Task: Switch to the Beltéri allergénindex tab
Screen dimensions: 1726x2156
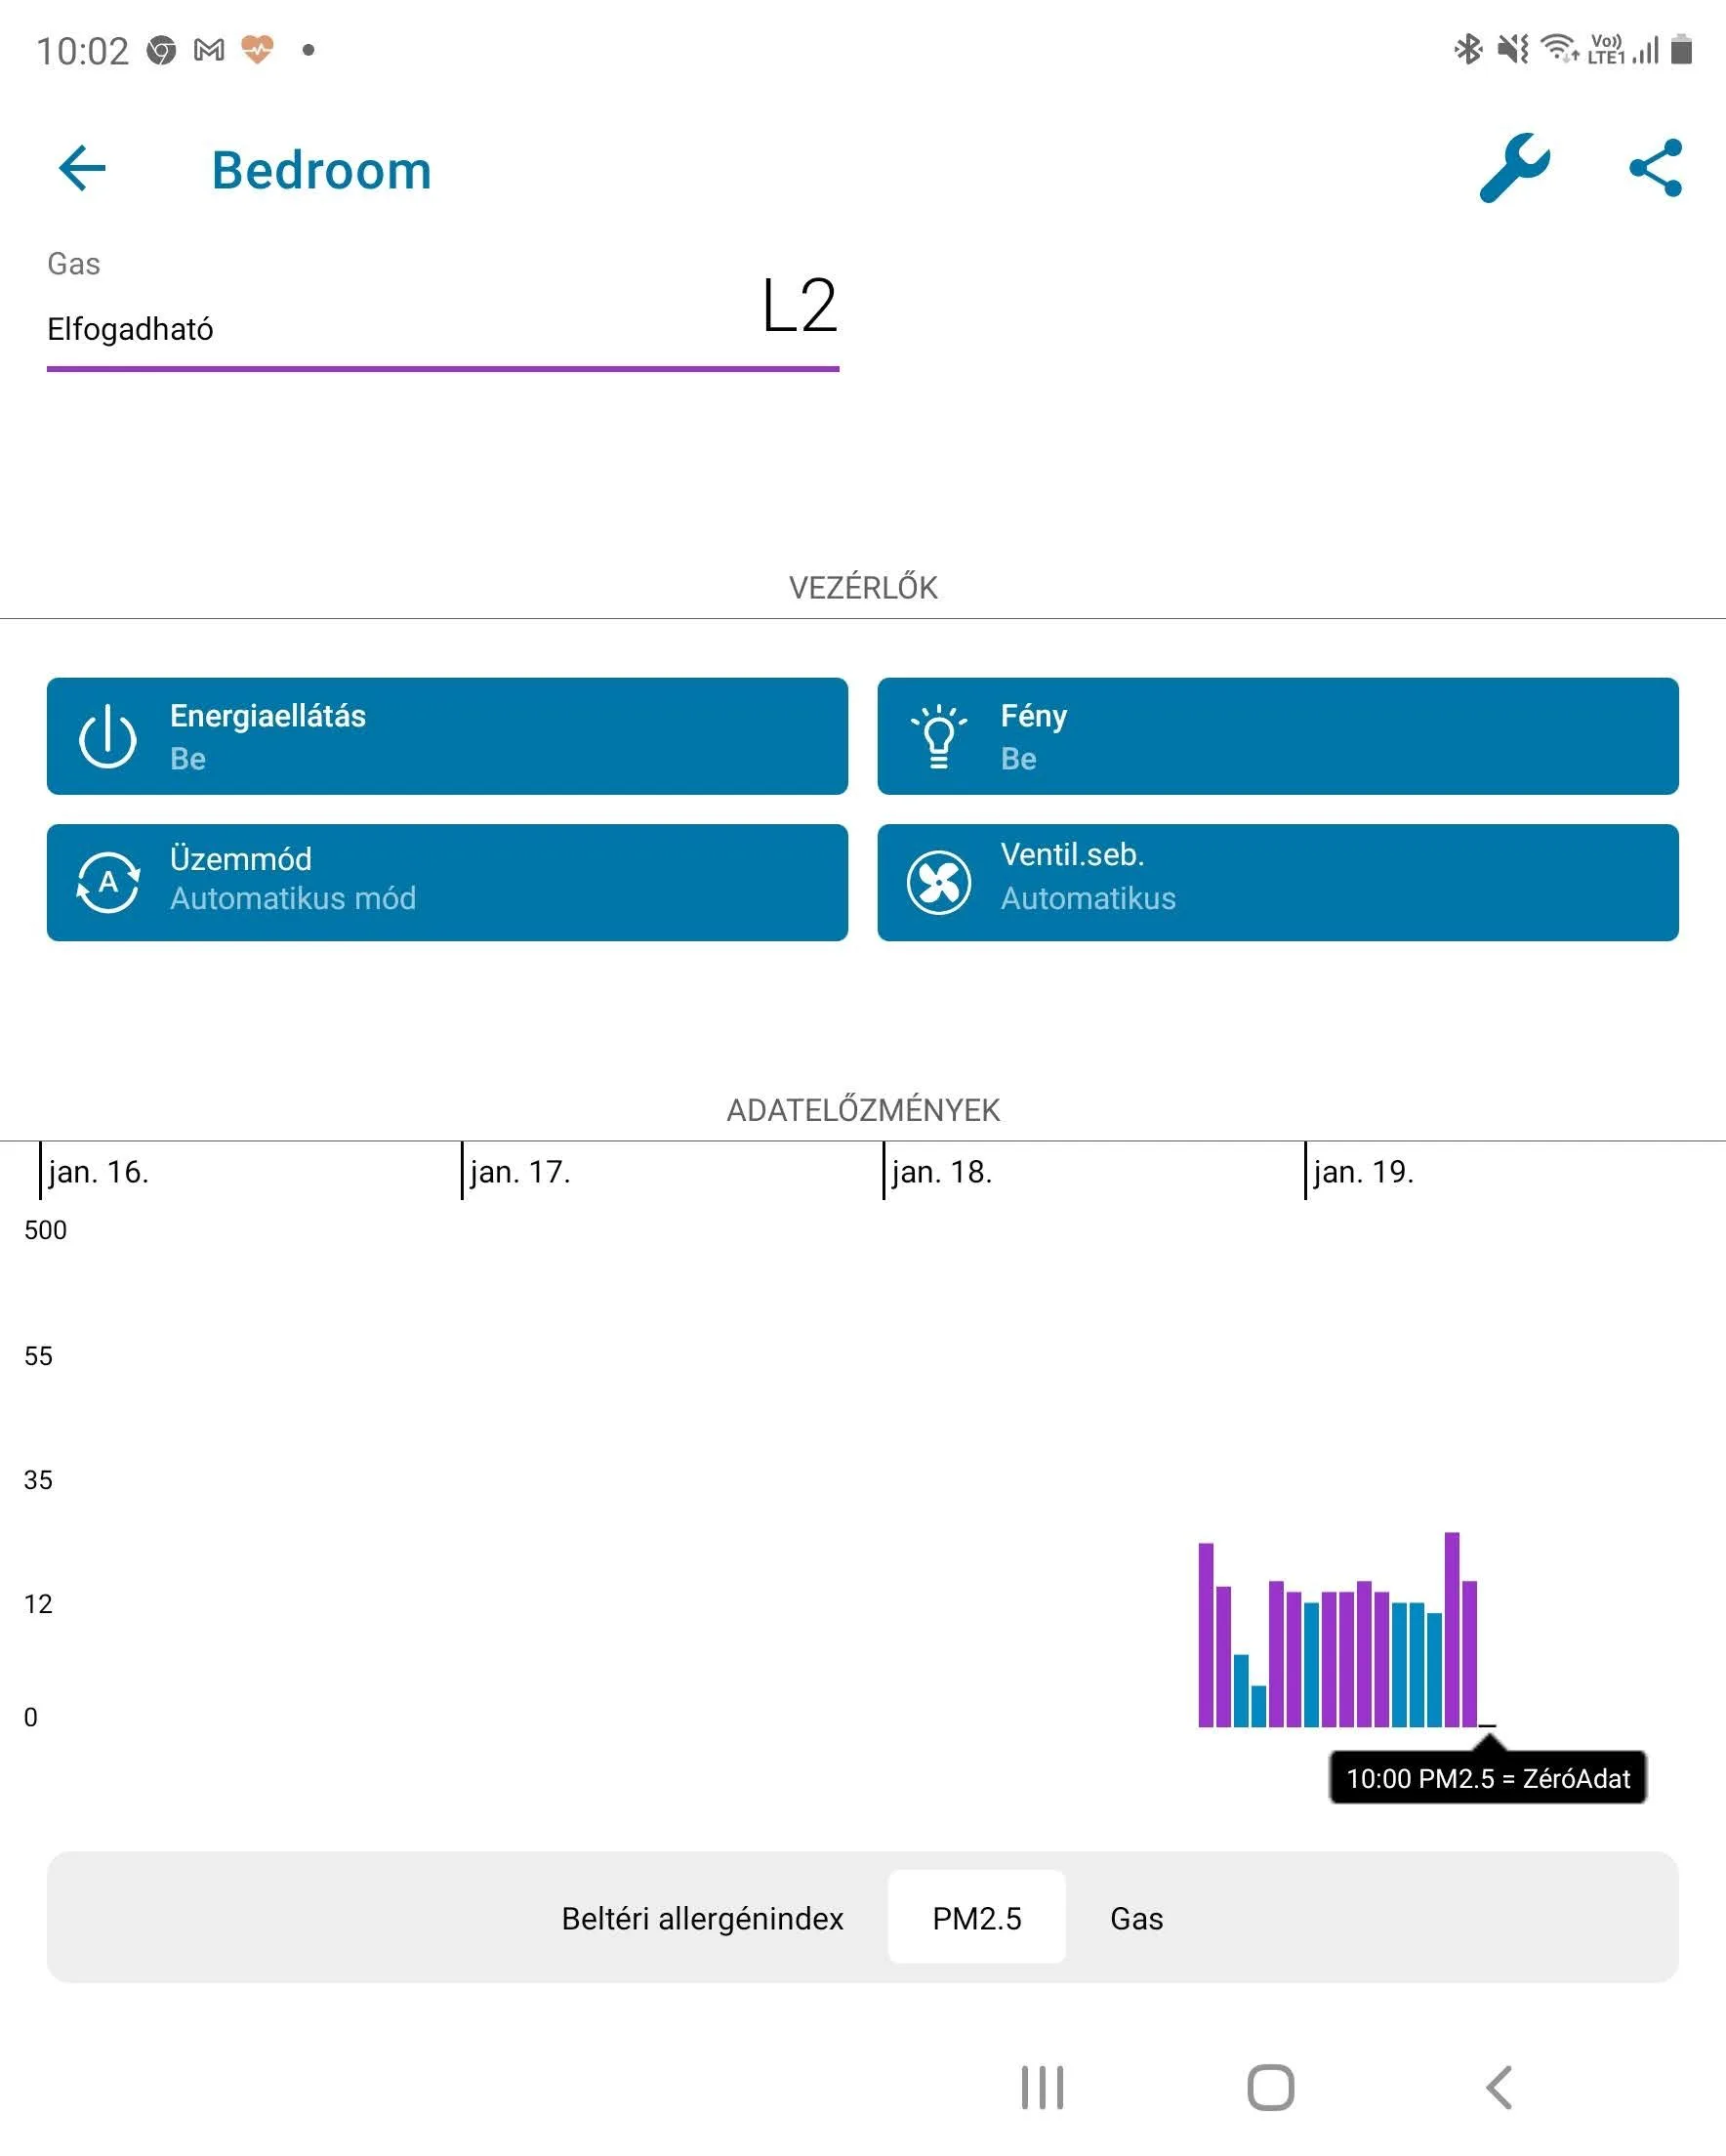Action: (702, 1918)
